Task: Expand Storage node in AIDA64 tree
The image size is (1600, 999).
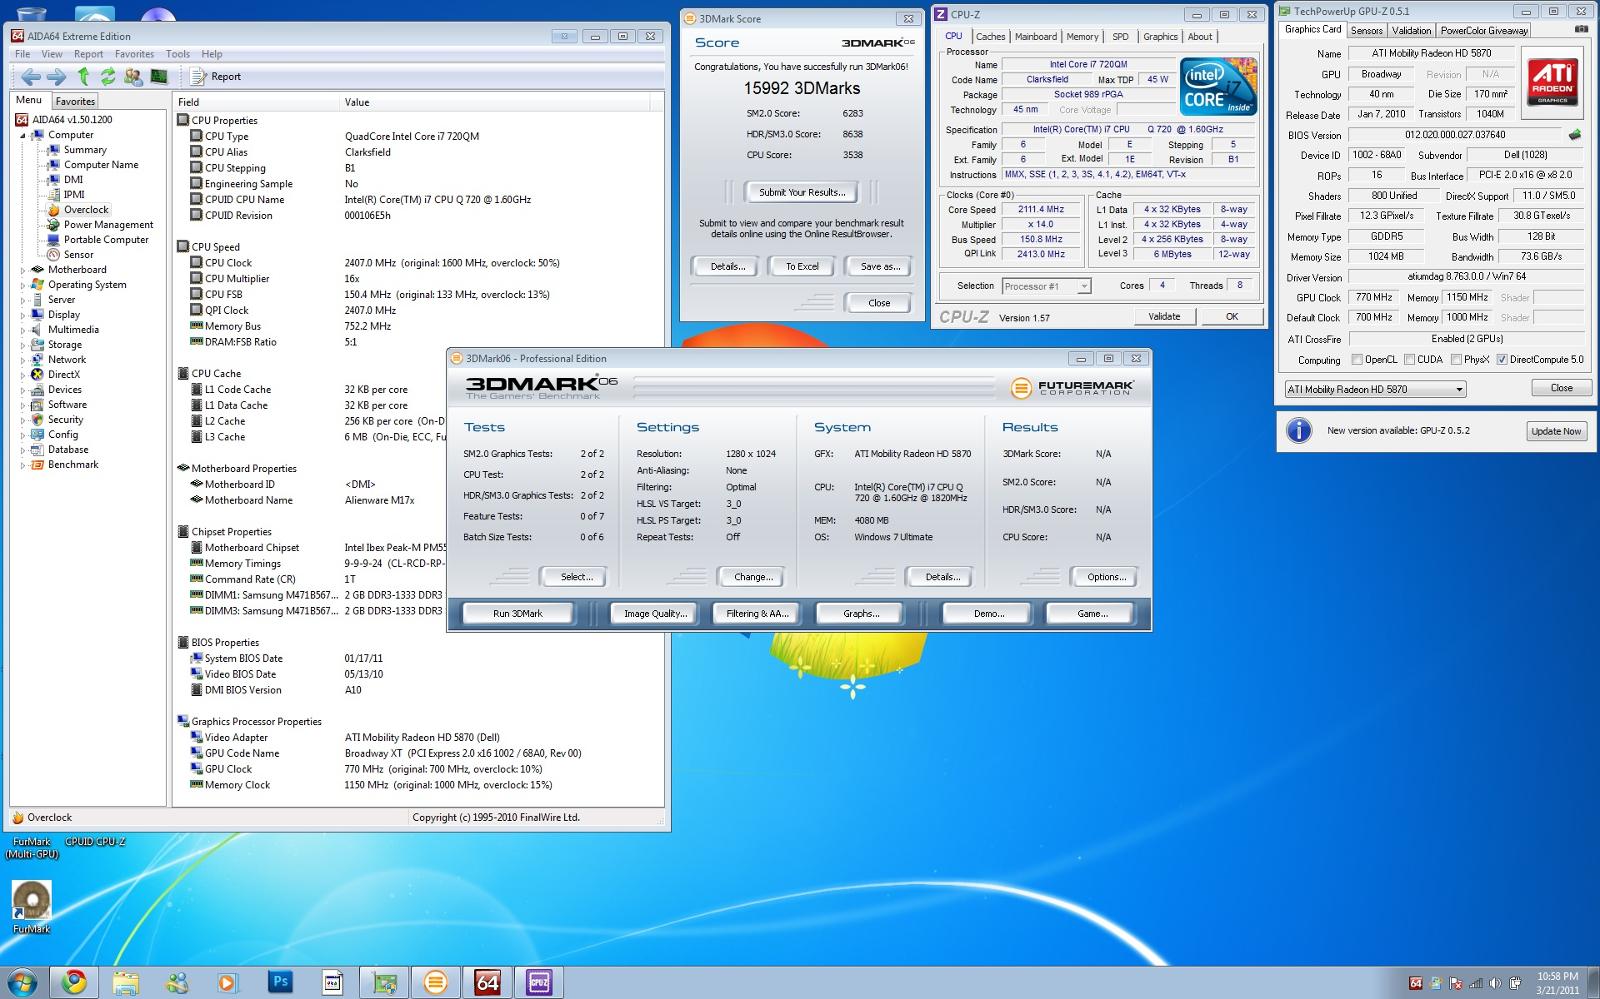Action: point(24,345)
